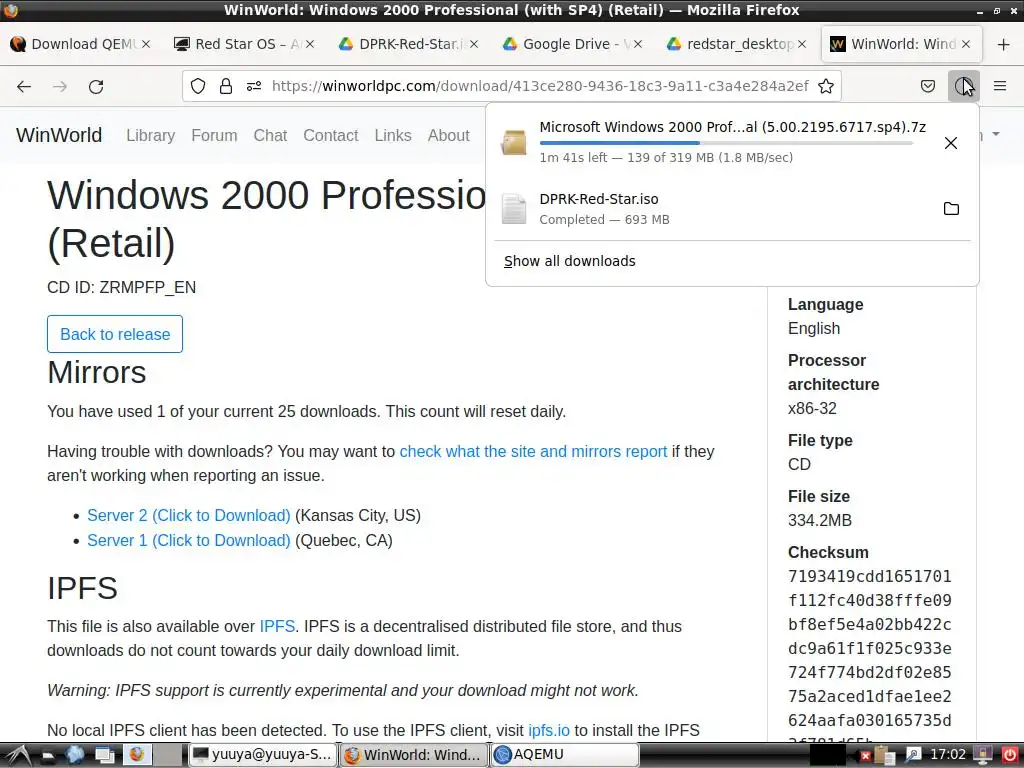This screenshot has height=768, width=1024.
Task: Open the About nav link
Action: (x=449, y=135)
